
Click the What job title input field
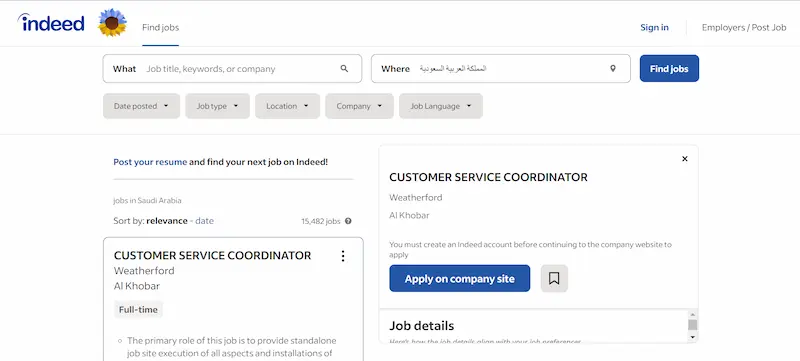(240, 68)
